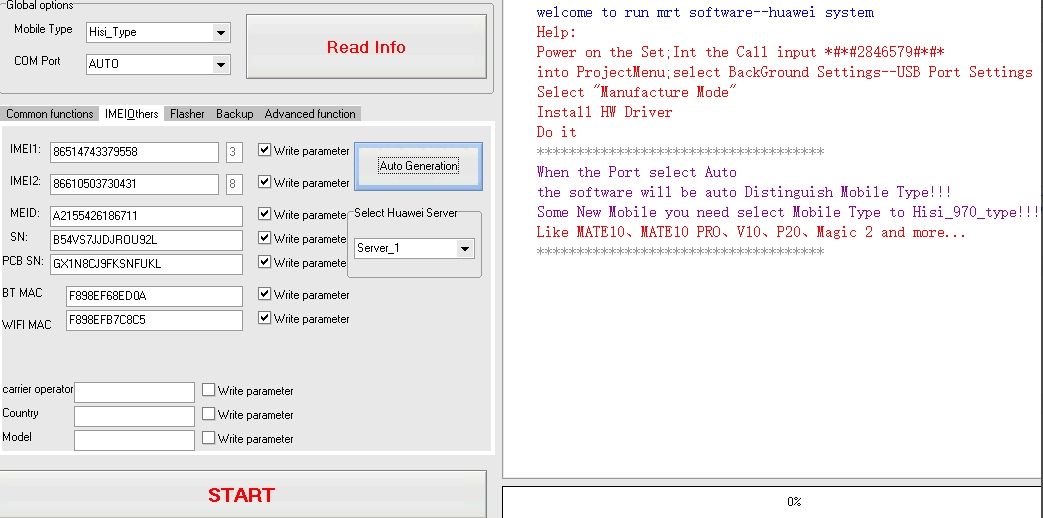Toggle Write parameter checkbox for BT MAC
The height and width of the screenshot is (518, 1043).
tap(265, 294)
